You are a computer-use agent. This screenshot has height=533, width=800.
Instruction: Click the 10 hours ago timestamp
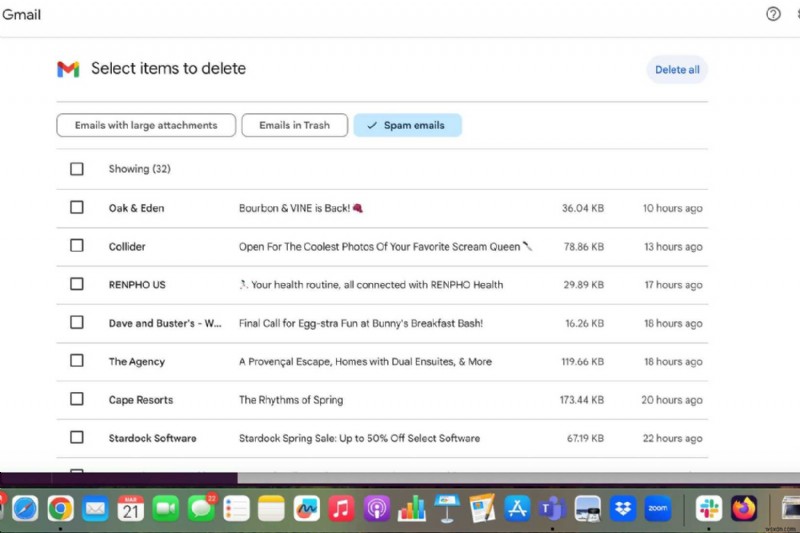click(x=672, y=208)
